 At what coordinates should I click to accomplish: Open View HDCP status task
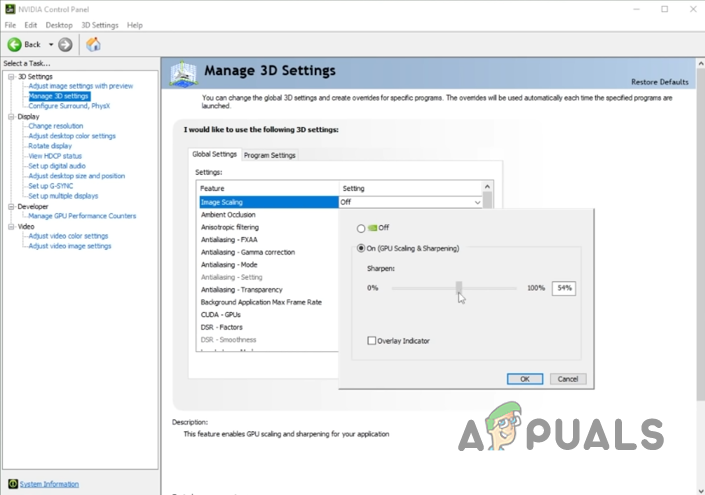(x=55, y=156)
